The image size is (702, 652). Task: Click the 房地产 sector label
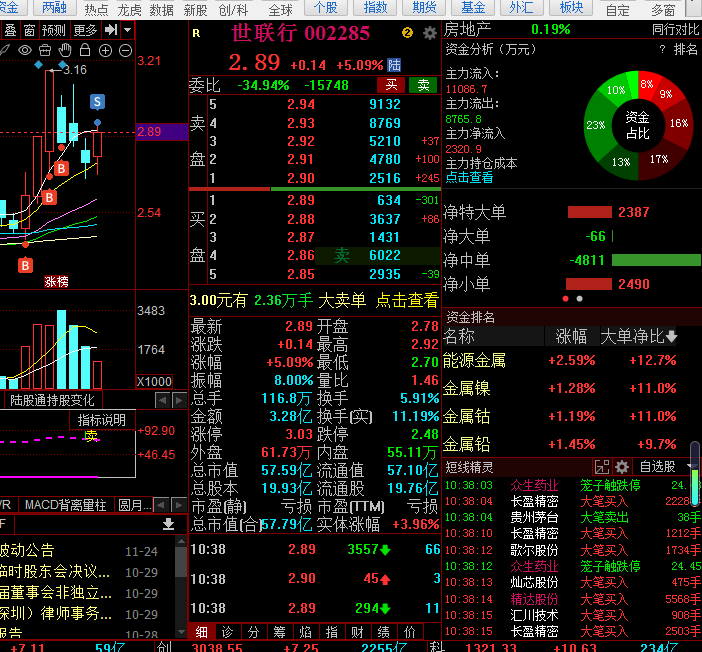point(467,30)
